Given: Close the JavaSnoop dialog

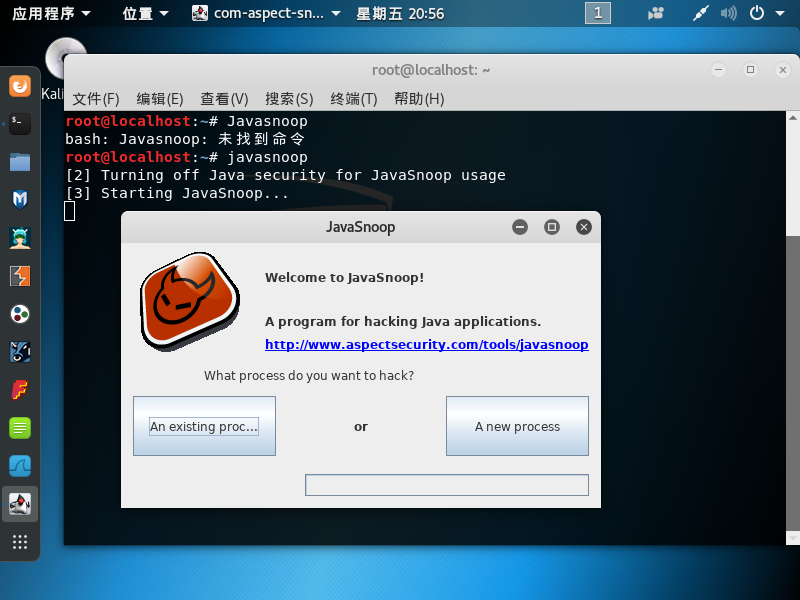Looking at the screenshot, I should point(584,227).
